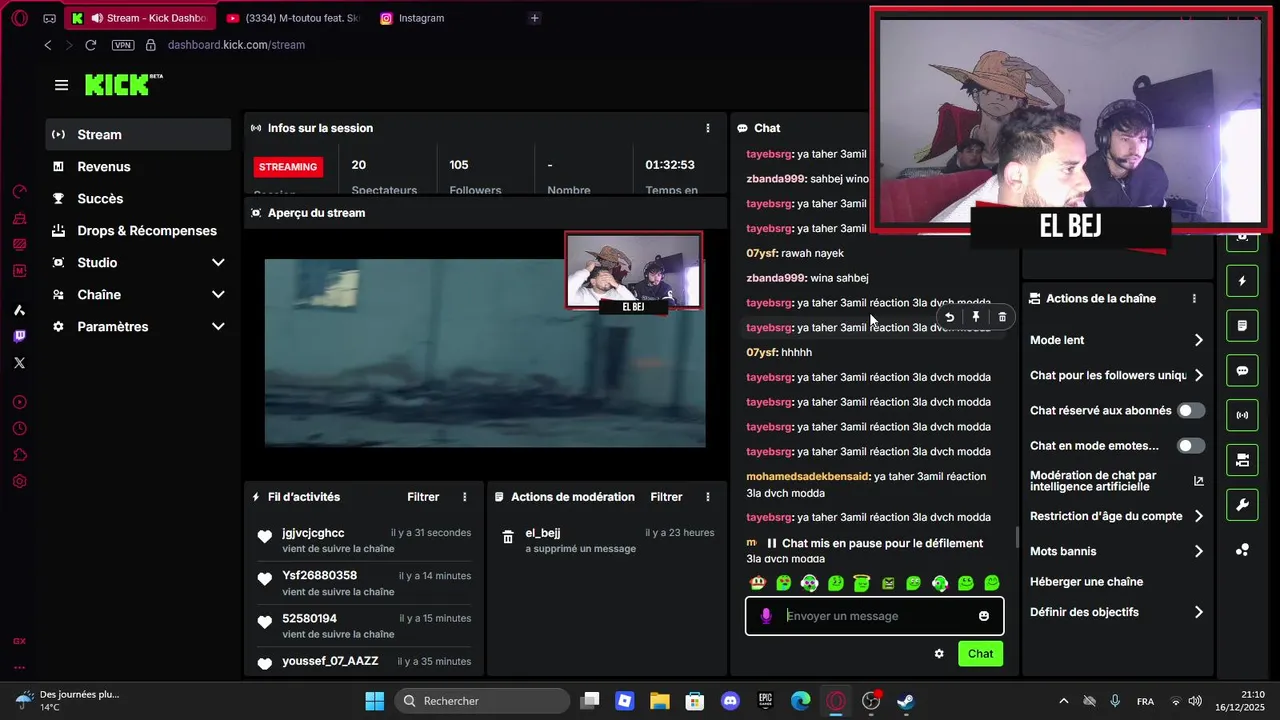1280x720 pixels.
Task: Open the Opera main menu icon
Action: click(x=20, y=18)
